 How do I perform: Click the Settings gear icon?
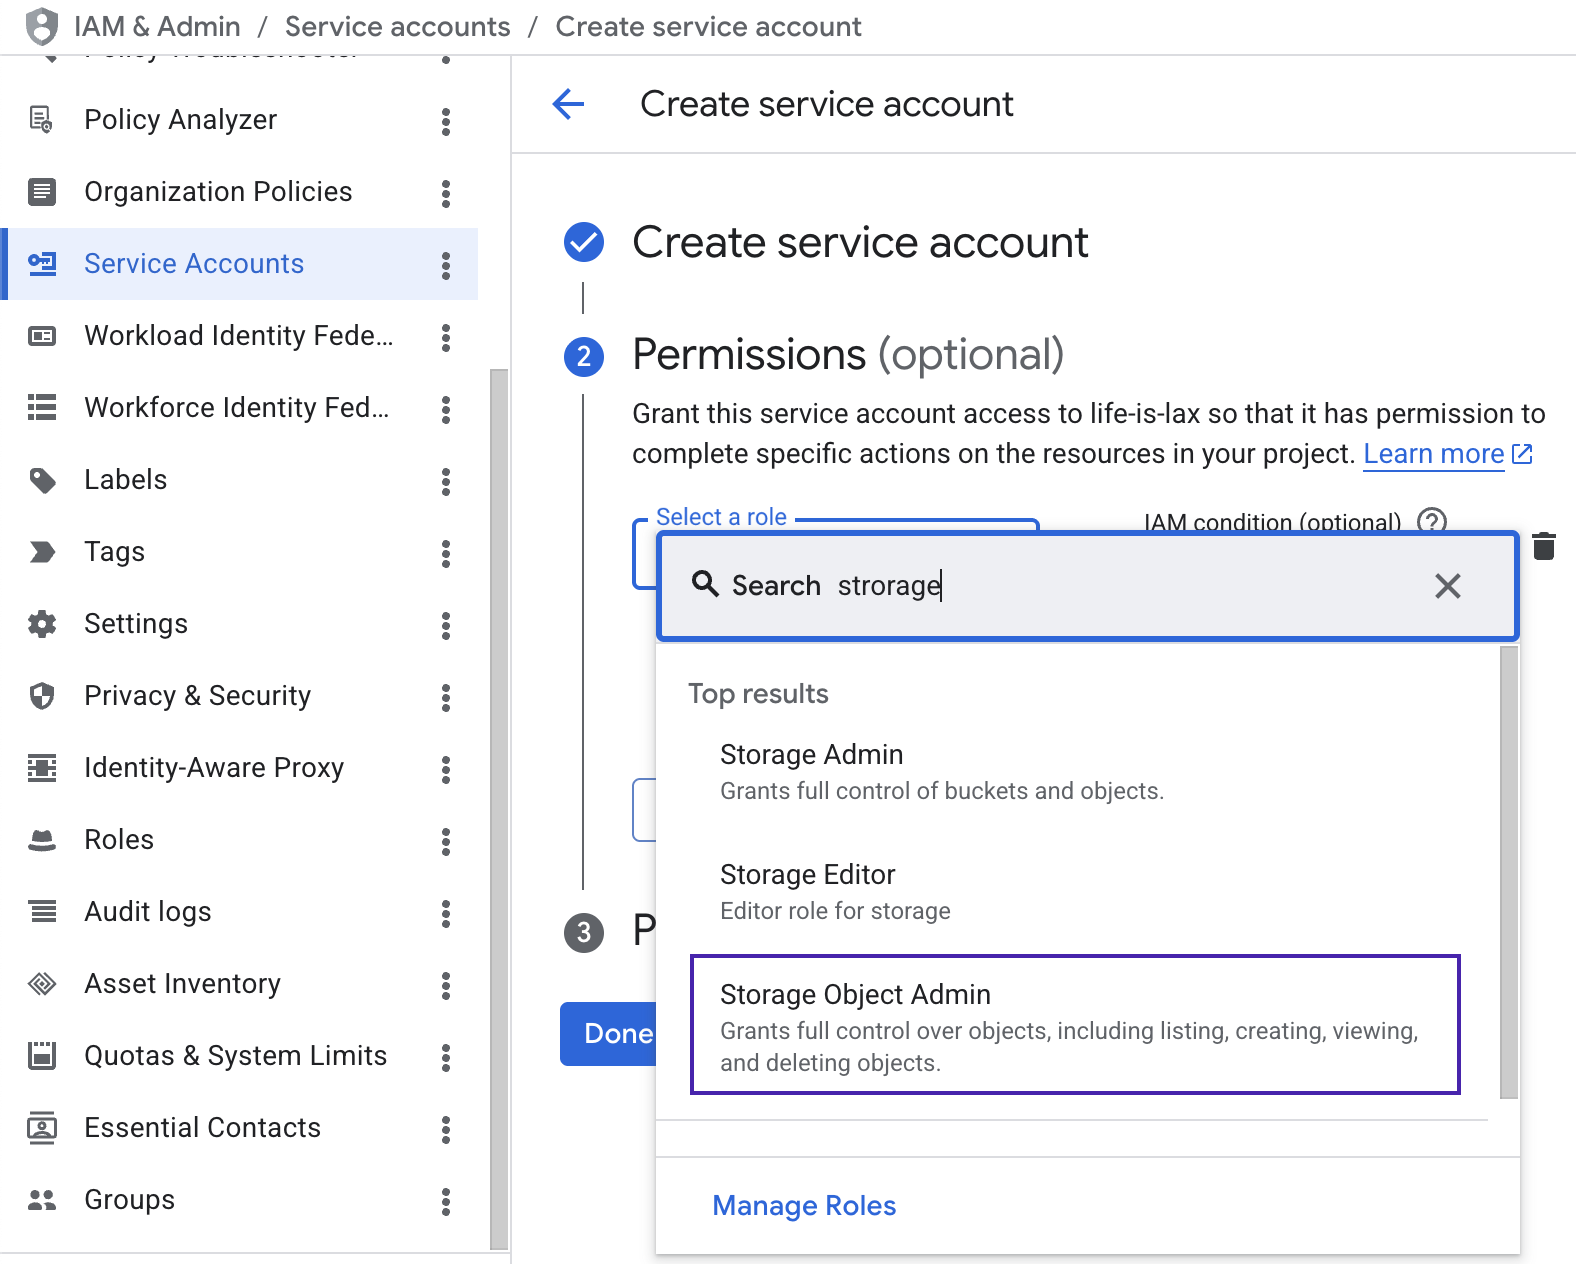click(42, 624)
